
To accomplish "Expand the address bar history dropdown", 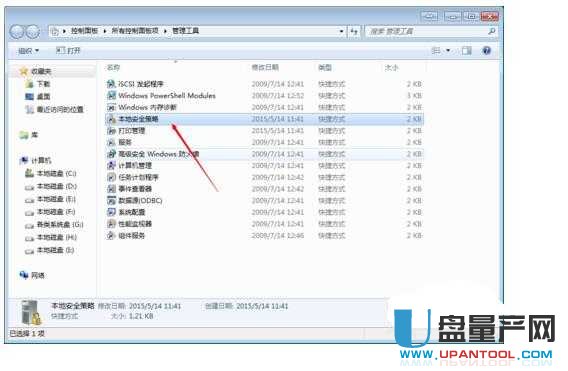I will click(x=341, y=32).
